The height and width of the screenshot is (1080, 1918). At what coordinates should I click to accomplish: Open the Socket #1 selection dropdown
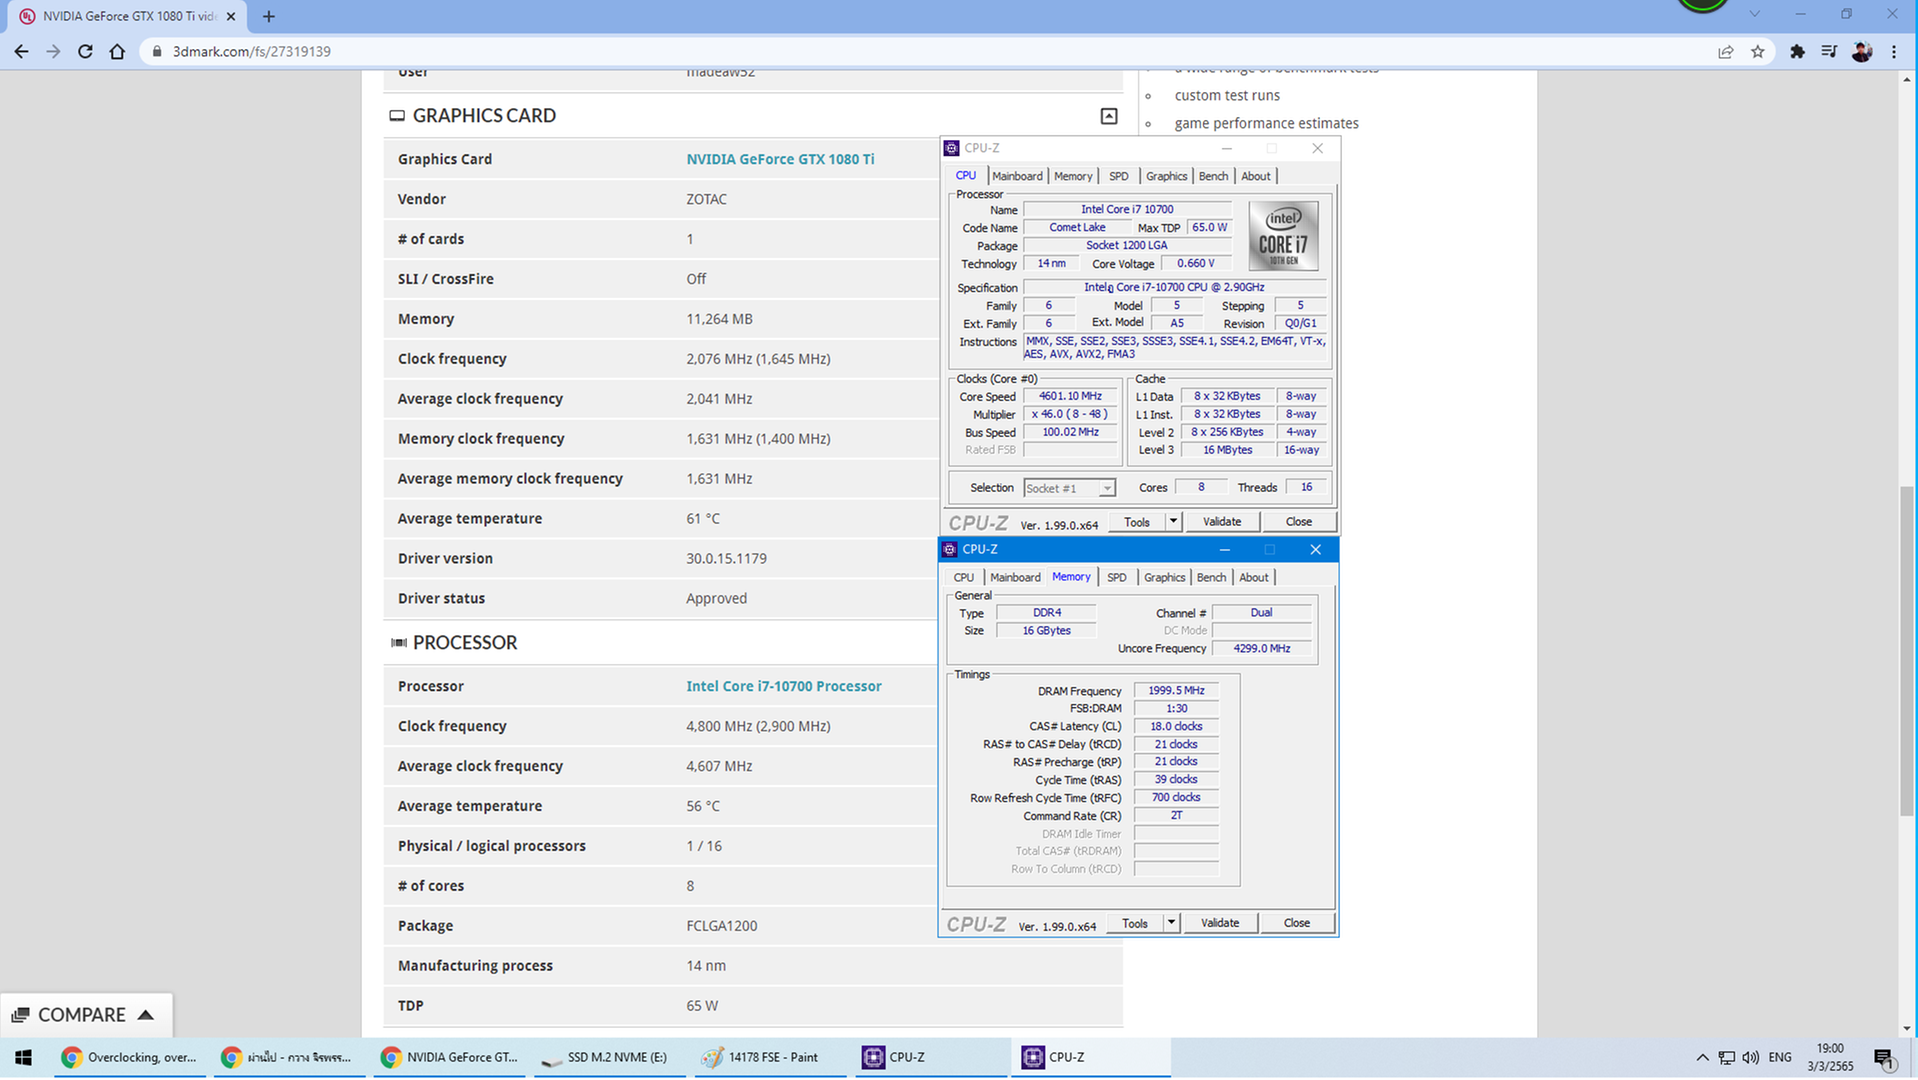[x=1068, y=488]
